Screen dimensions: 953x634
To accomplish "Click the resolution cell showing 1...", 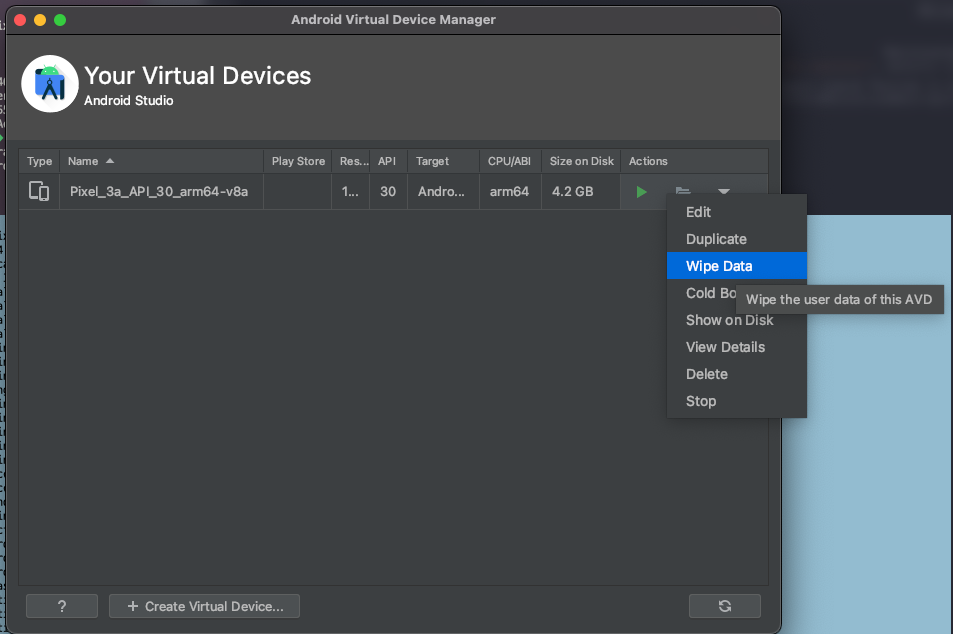I will pyautogui.click(x=351, y=191).
